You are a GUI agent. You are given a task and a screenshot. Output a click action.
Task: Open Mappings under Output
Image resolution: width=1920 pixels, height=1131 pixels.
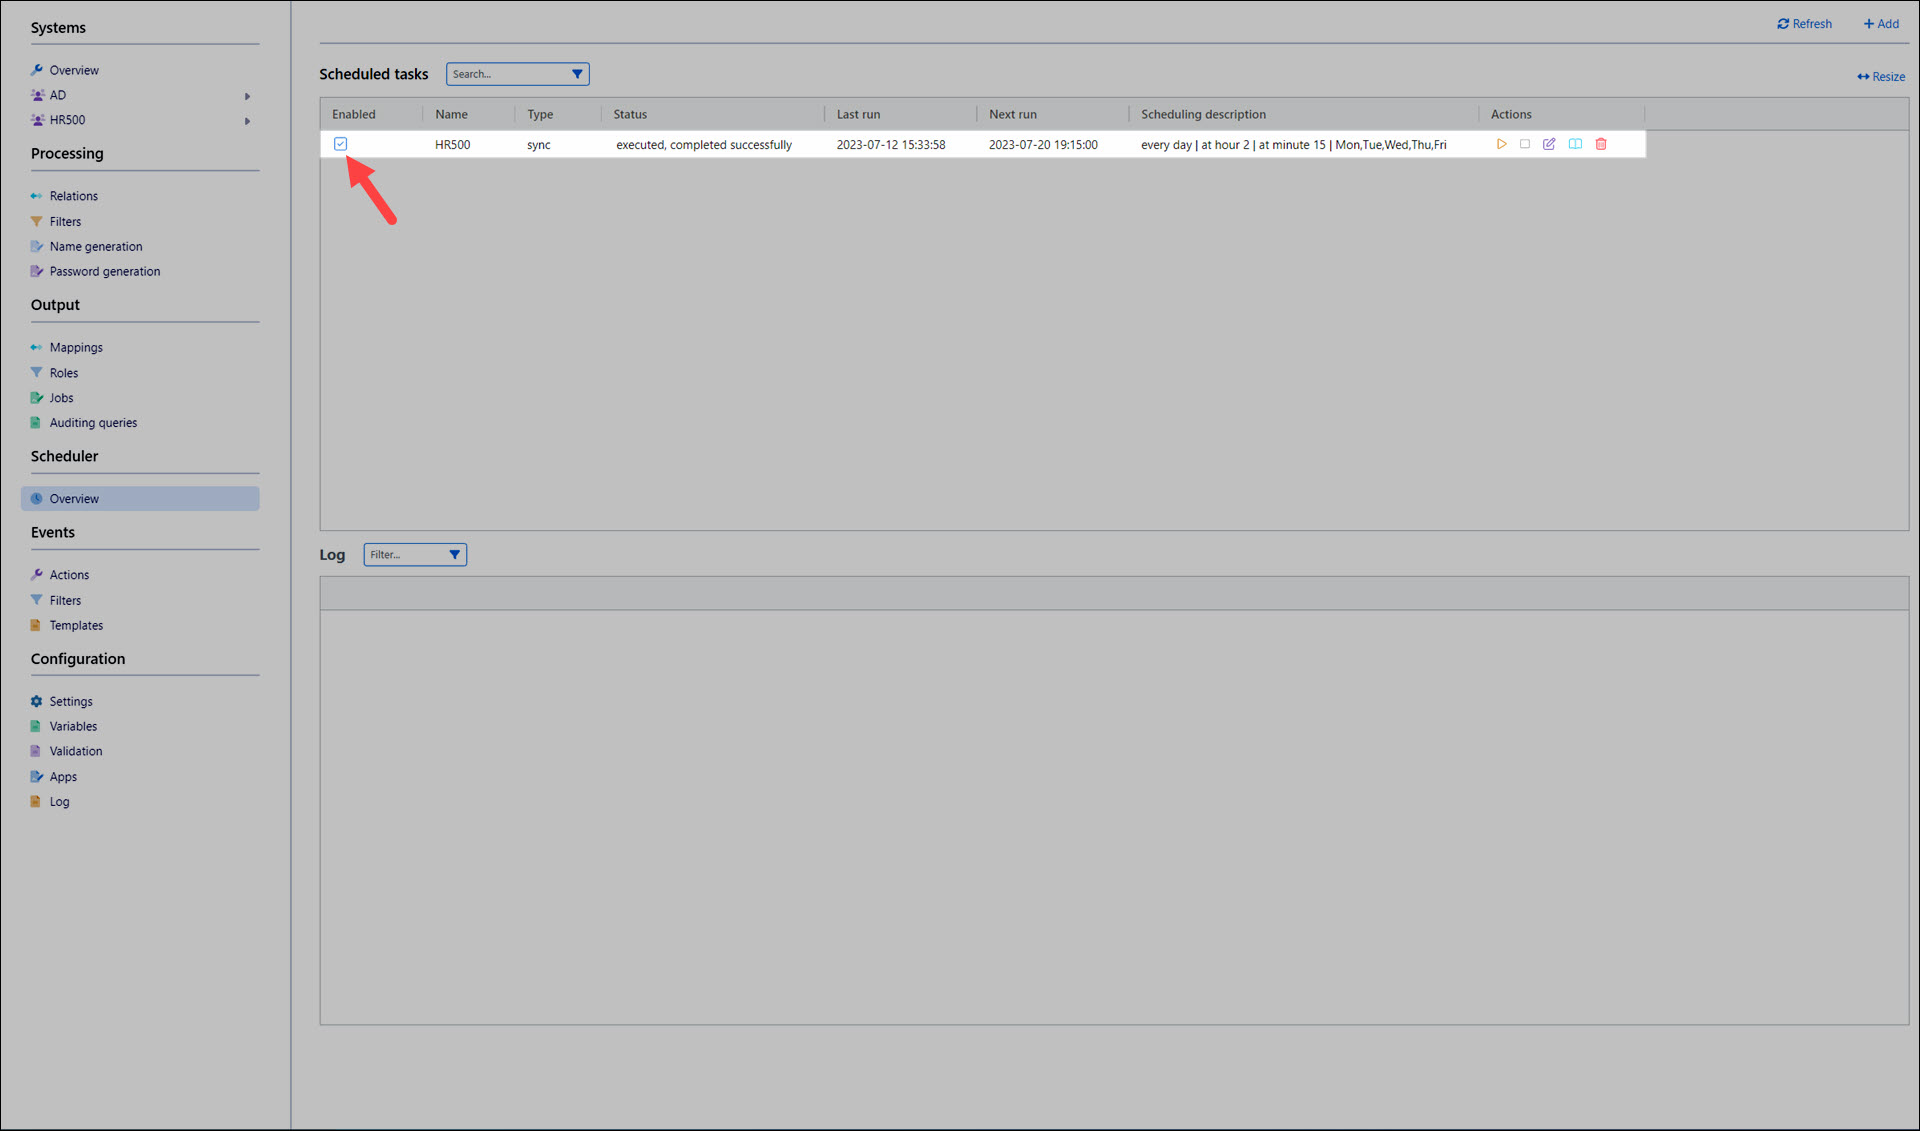[x=76, y=348]
